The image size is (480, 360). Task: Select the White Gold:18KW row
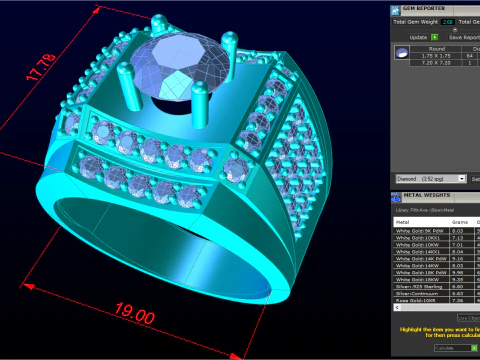[437, 280]
